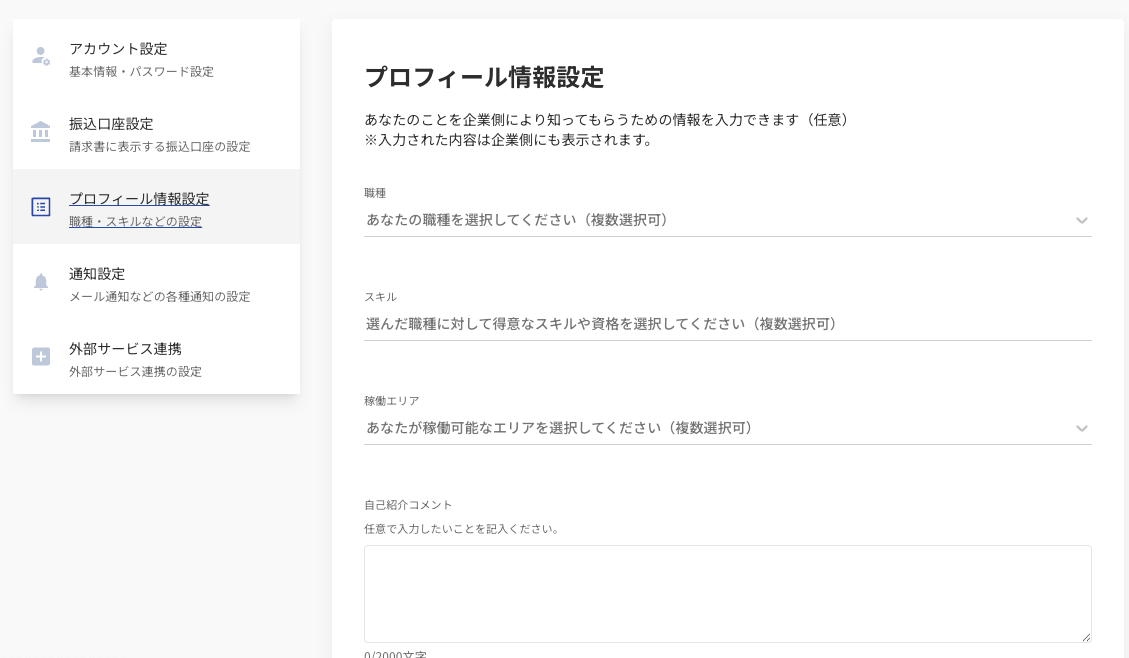Grab the textarea resize handle
The image size is (1129, 658).
click(1085, 636)
